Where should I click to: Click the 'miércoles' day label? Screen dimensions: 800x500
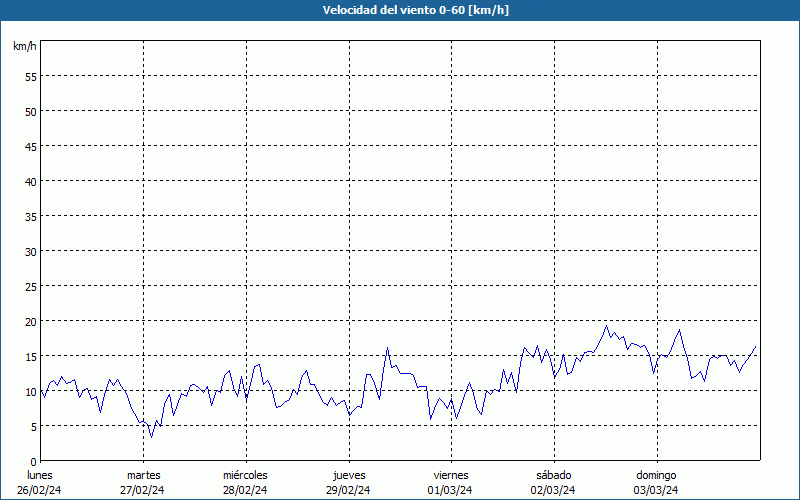pos(245,475)
